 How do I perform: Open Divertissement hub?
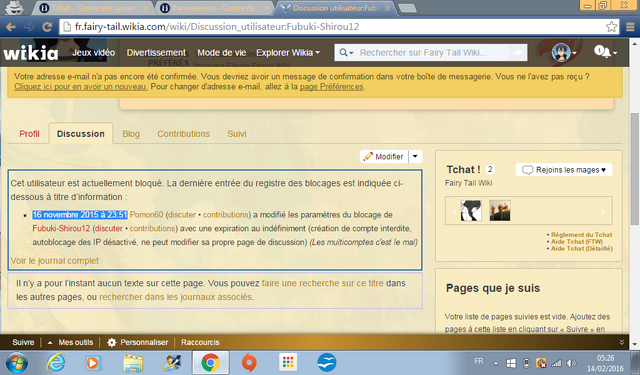[156, 53]
